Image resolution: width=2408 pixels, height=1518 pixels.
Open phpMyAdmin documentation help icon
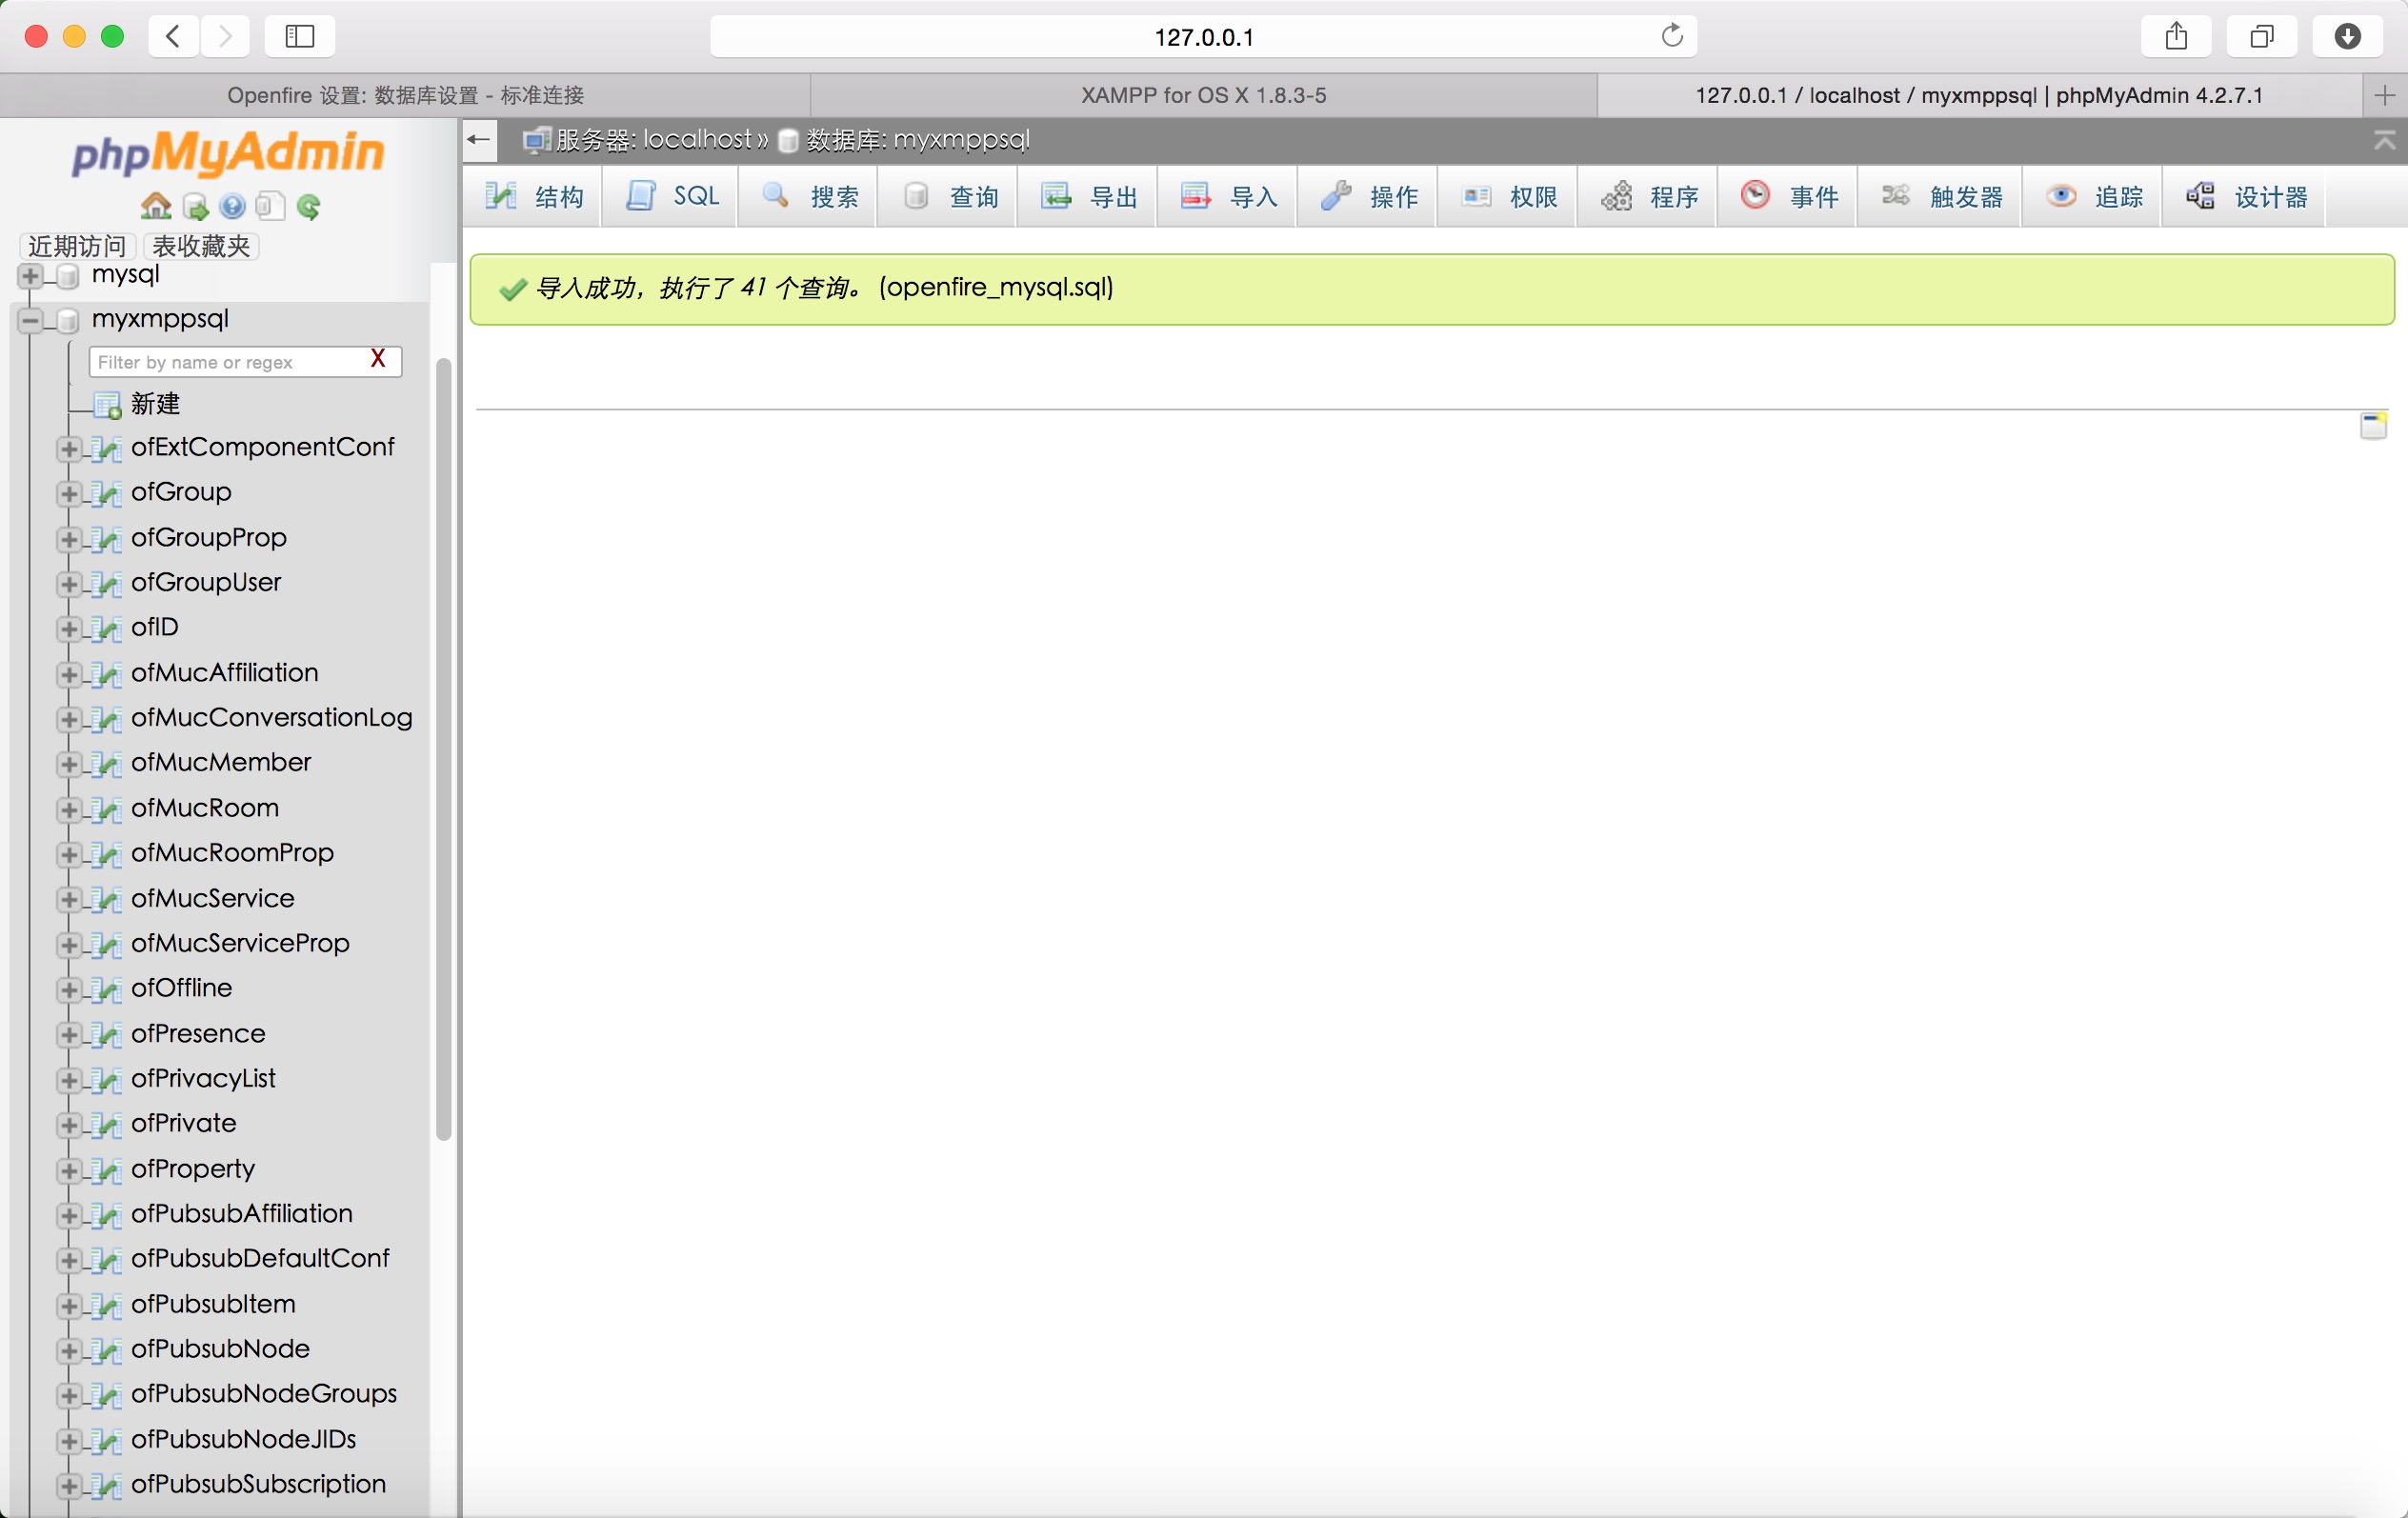tap(233, 206)
